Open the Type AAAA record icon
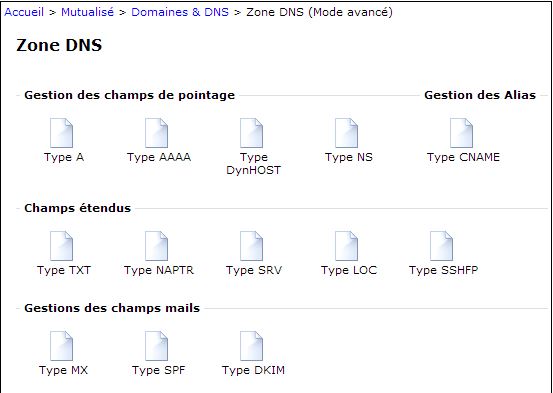The width and height of the screenshot is (553, 393). (x=156, y=133)
